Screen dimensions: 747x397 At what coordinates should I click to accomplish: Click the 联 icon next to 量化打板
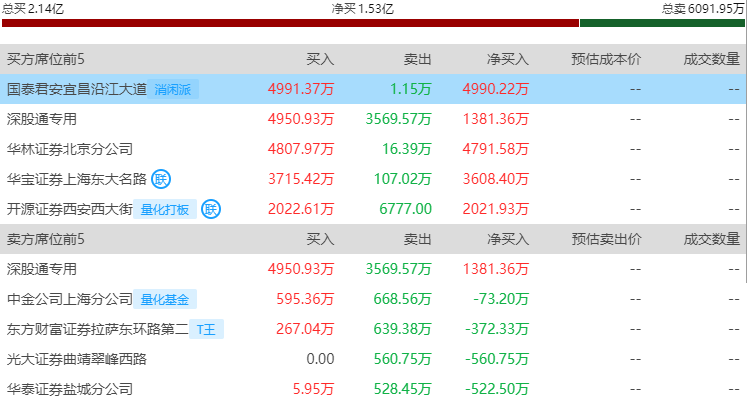[x=211, y=209]
